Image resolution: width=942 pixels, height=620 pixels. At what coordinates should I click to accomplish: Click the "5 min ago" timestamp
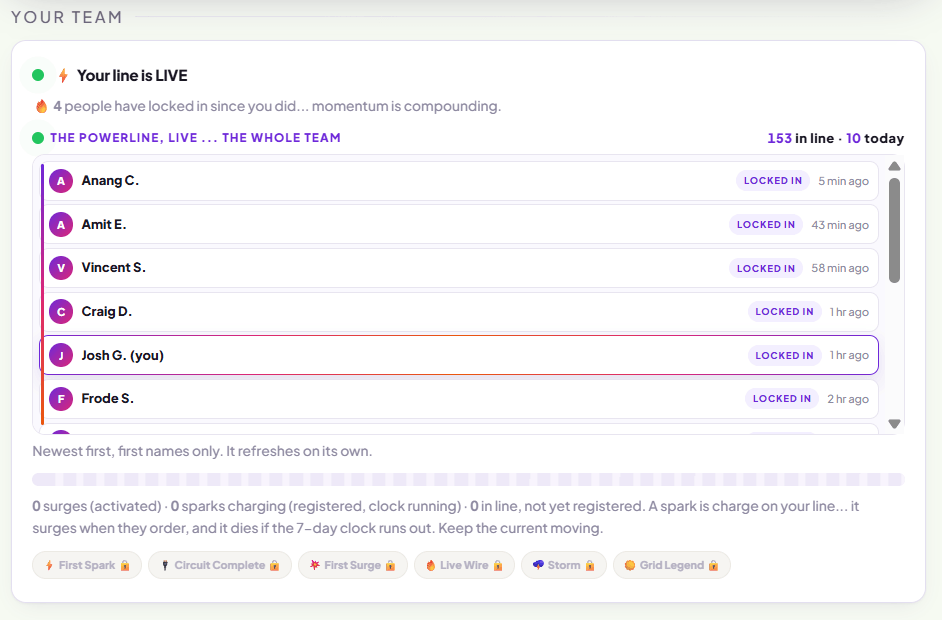point(843,181)
